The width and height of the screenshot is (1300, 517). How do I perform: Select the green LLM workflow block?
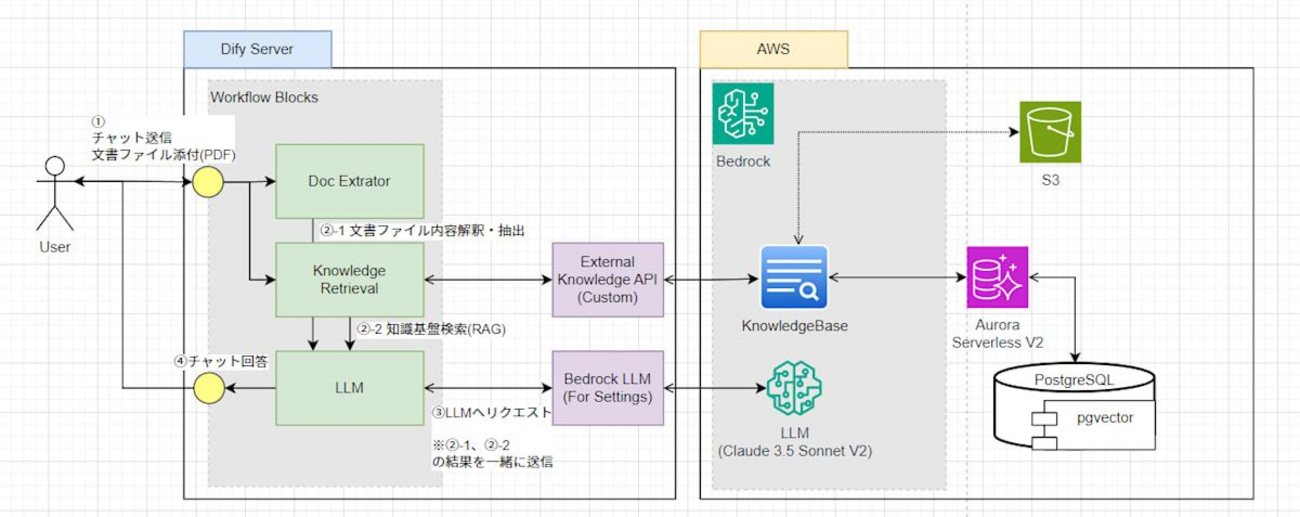coord(350,387)
